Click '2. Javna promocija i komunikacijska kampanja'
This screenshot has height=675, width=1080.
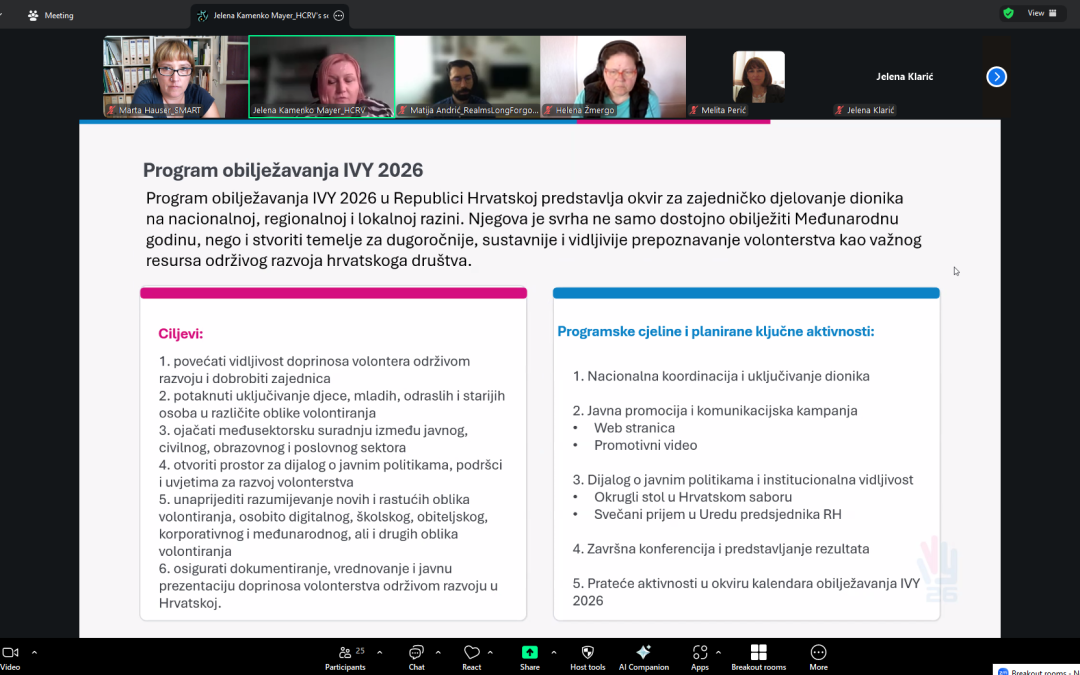click(x=715, y=411)
